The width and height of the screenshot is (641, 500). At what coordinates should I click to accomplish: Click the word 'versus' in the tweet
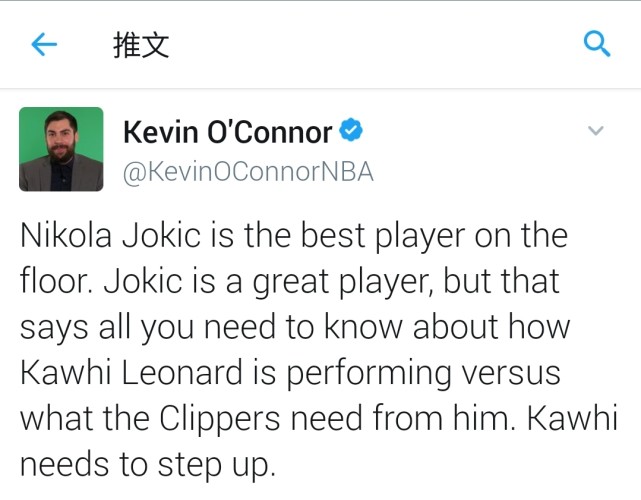tap(511, 373)
